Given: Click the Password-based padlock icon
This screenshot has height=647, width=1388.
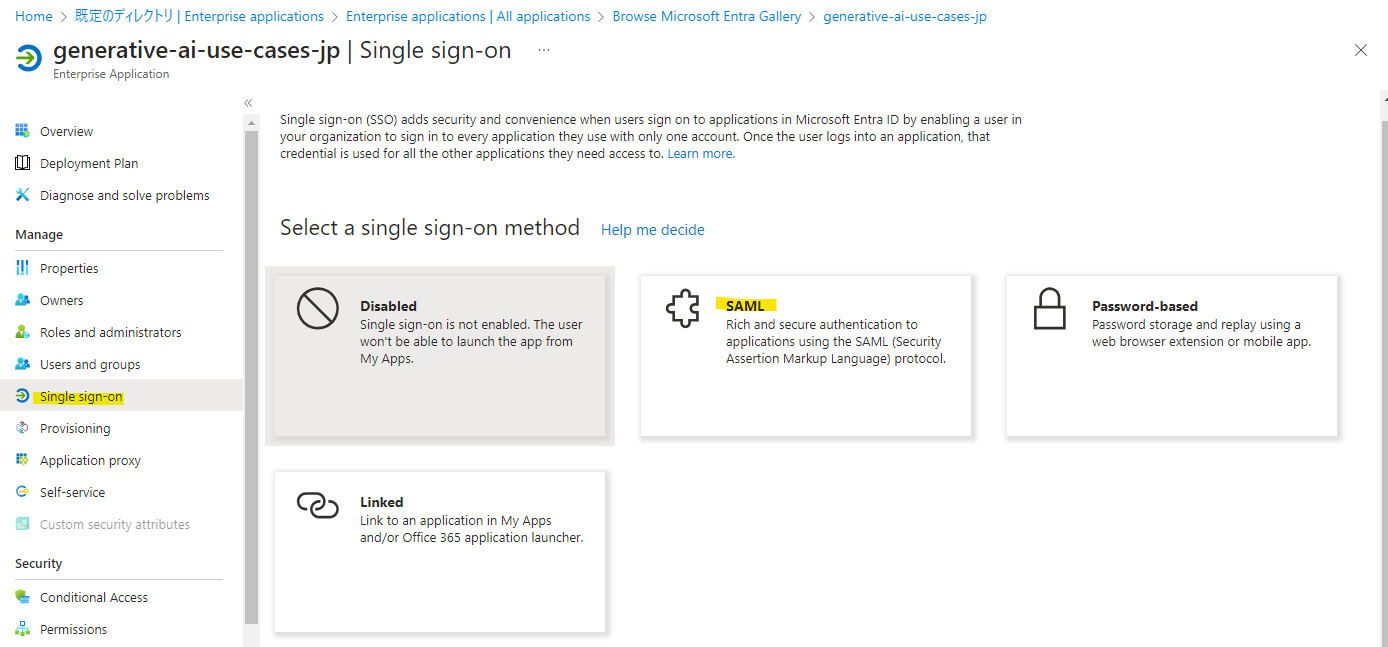Looking at the screenshot, I should 1049,309.
